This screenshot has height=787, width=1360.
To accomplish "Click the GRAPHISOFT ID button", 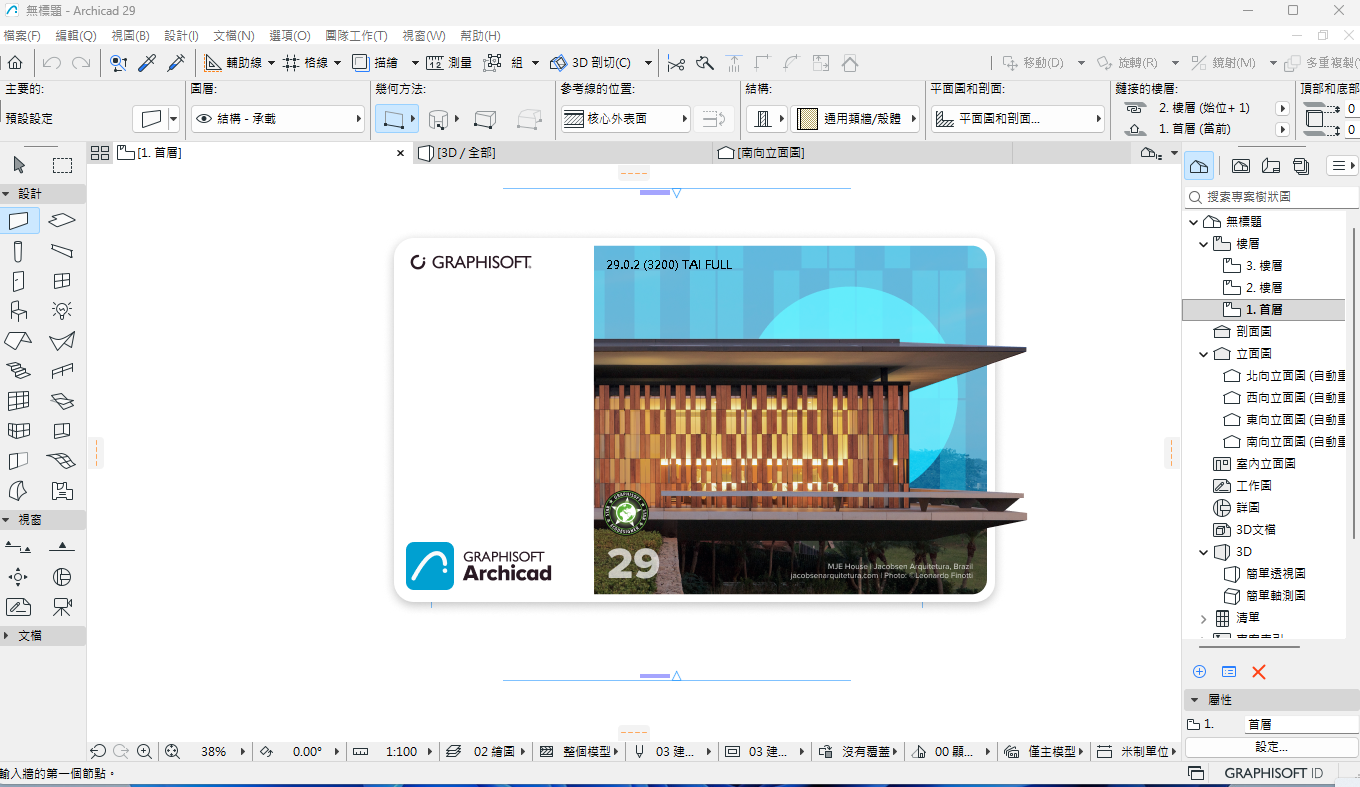I will point(1273,773).
